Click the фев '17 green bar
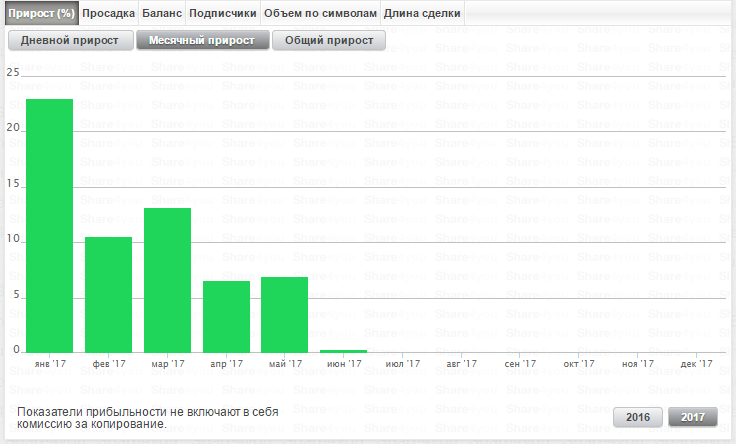 tap(108, 295)
